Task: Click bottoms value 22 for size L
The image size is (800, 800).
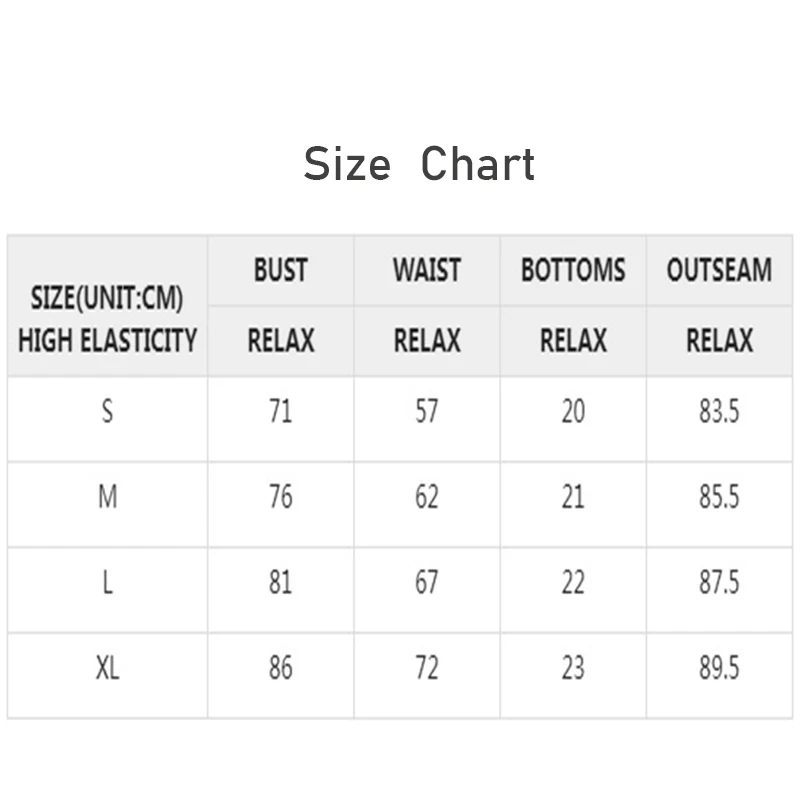Action: 573,582
